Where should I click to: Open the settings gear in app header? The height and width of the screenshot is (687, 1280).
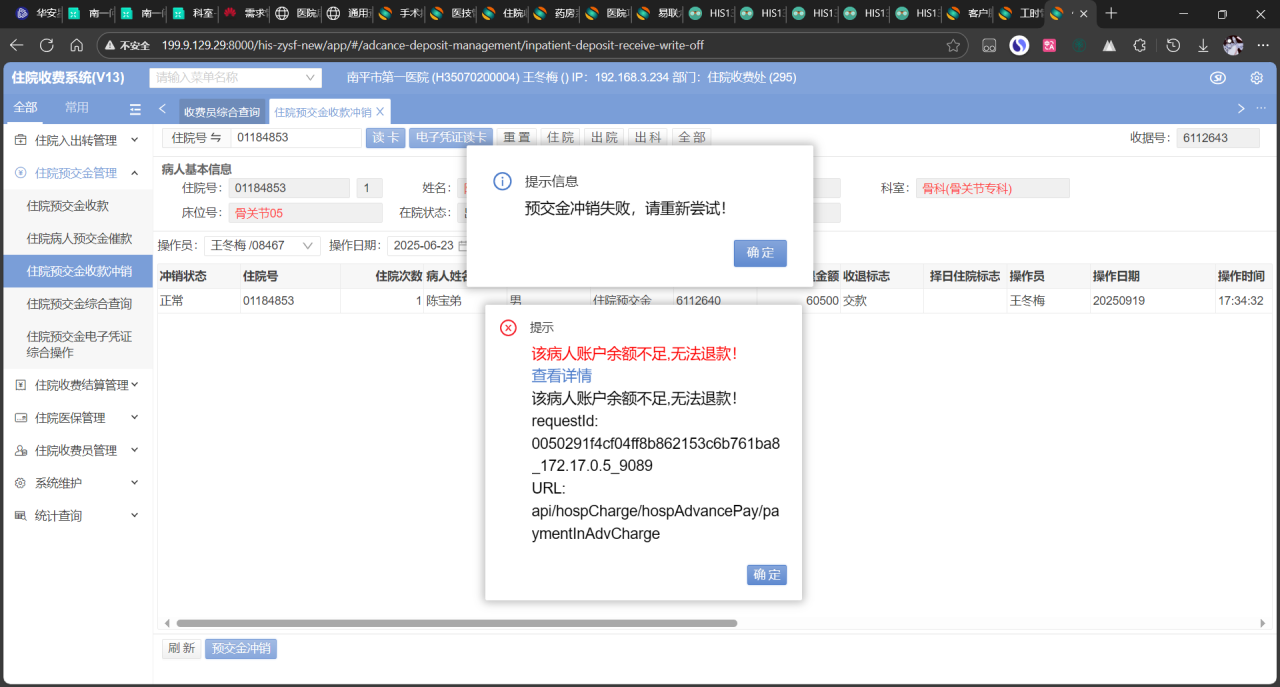(1257, 78)
